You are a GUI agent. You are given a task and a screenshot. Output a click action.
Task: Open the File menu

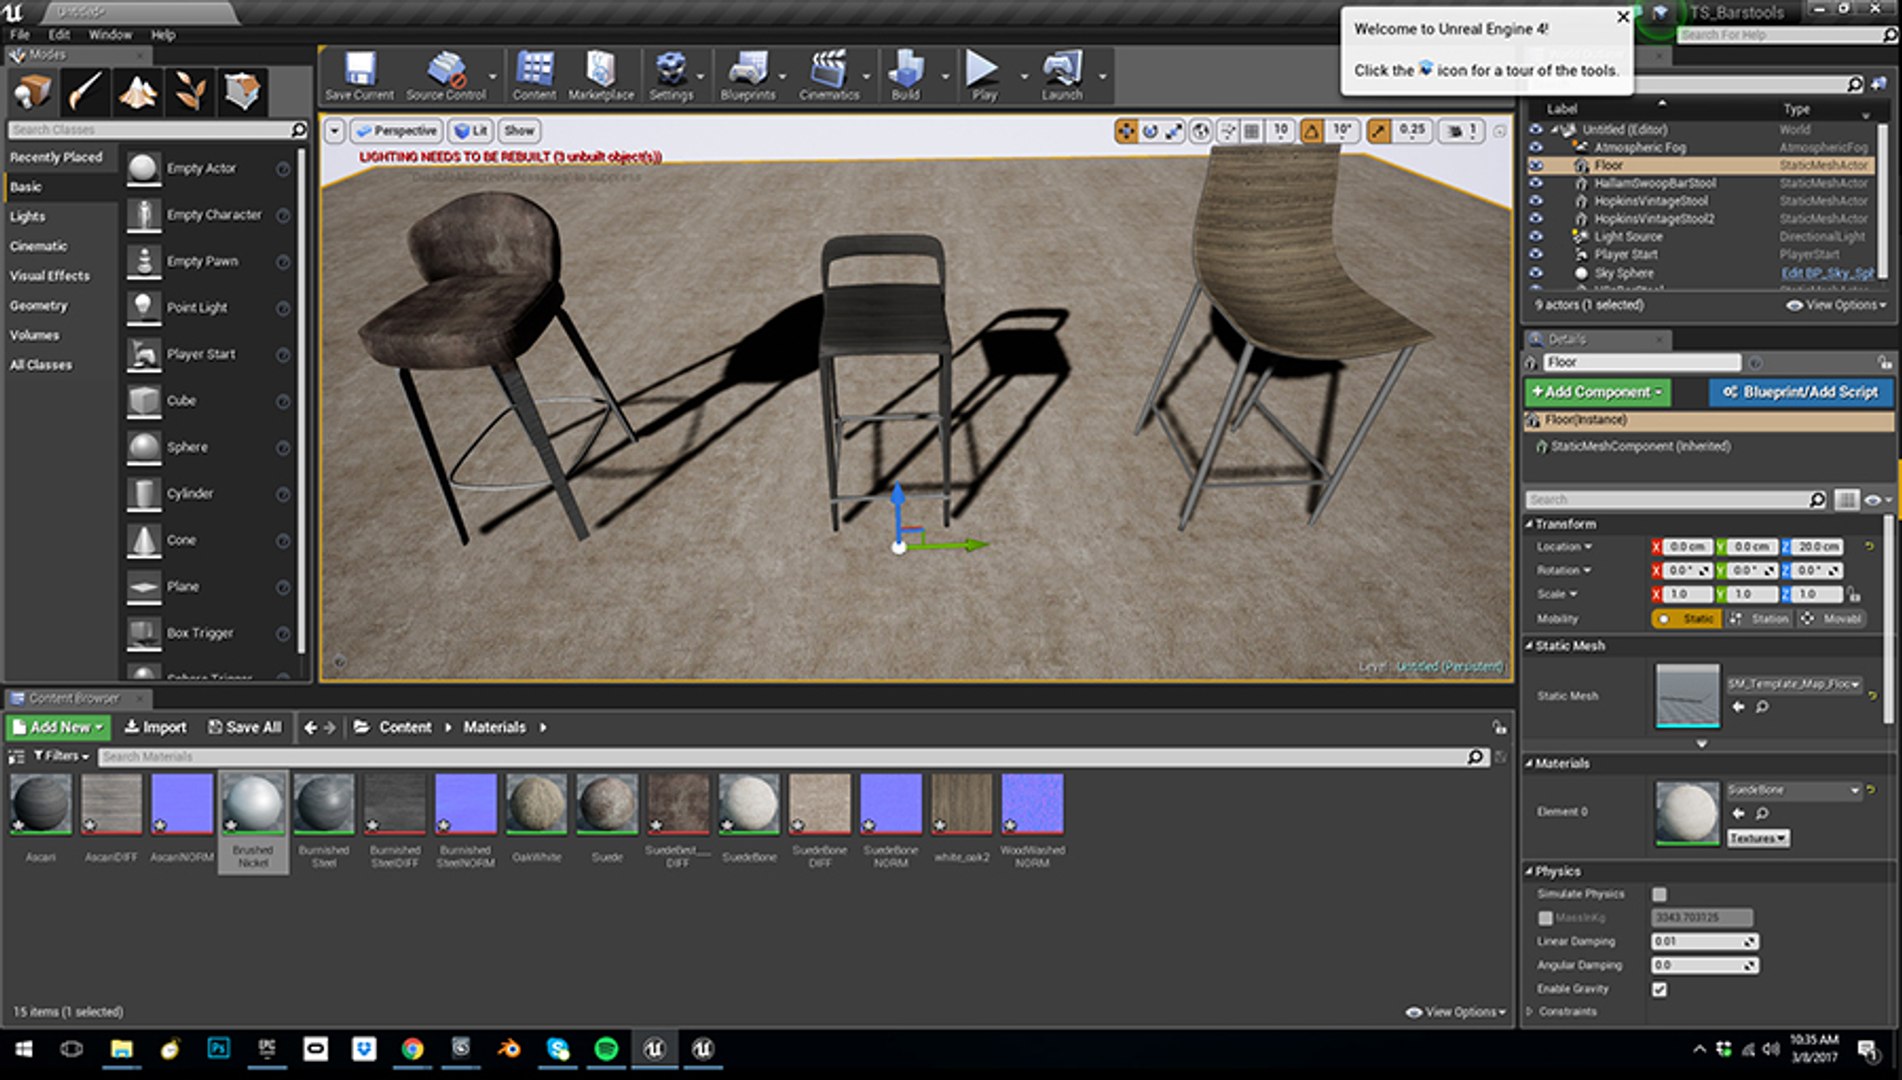point(20,34)
